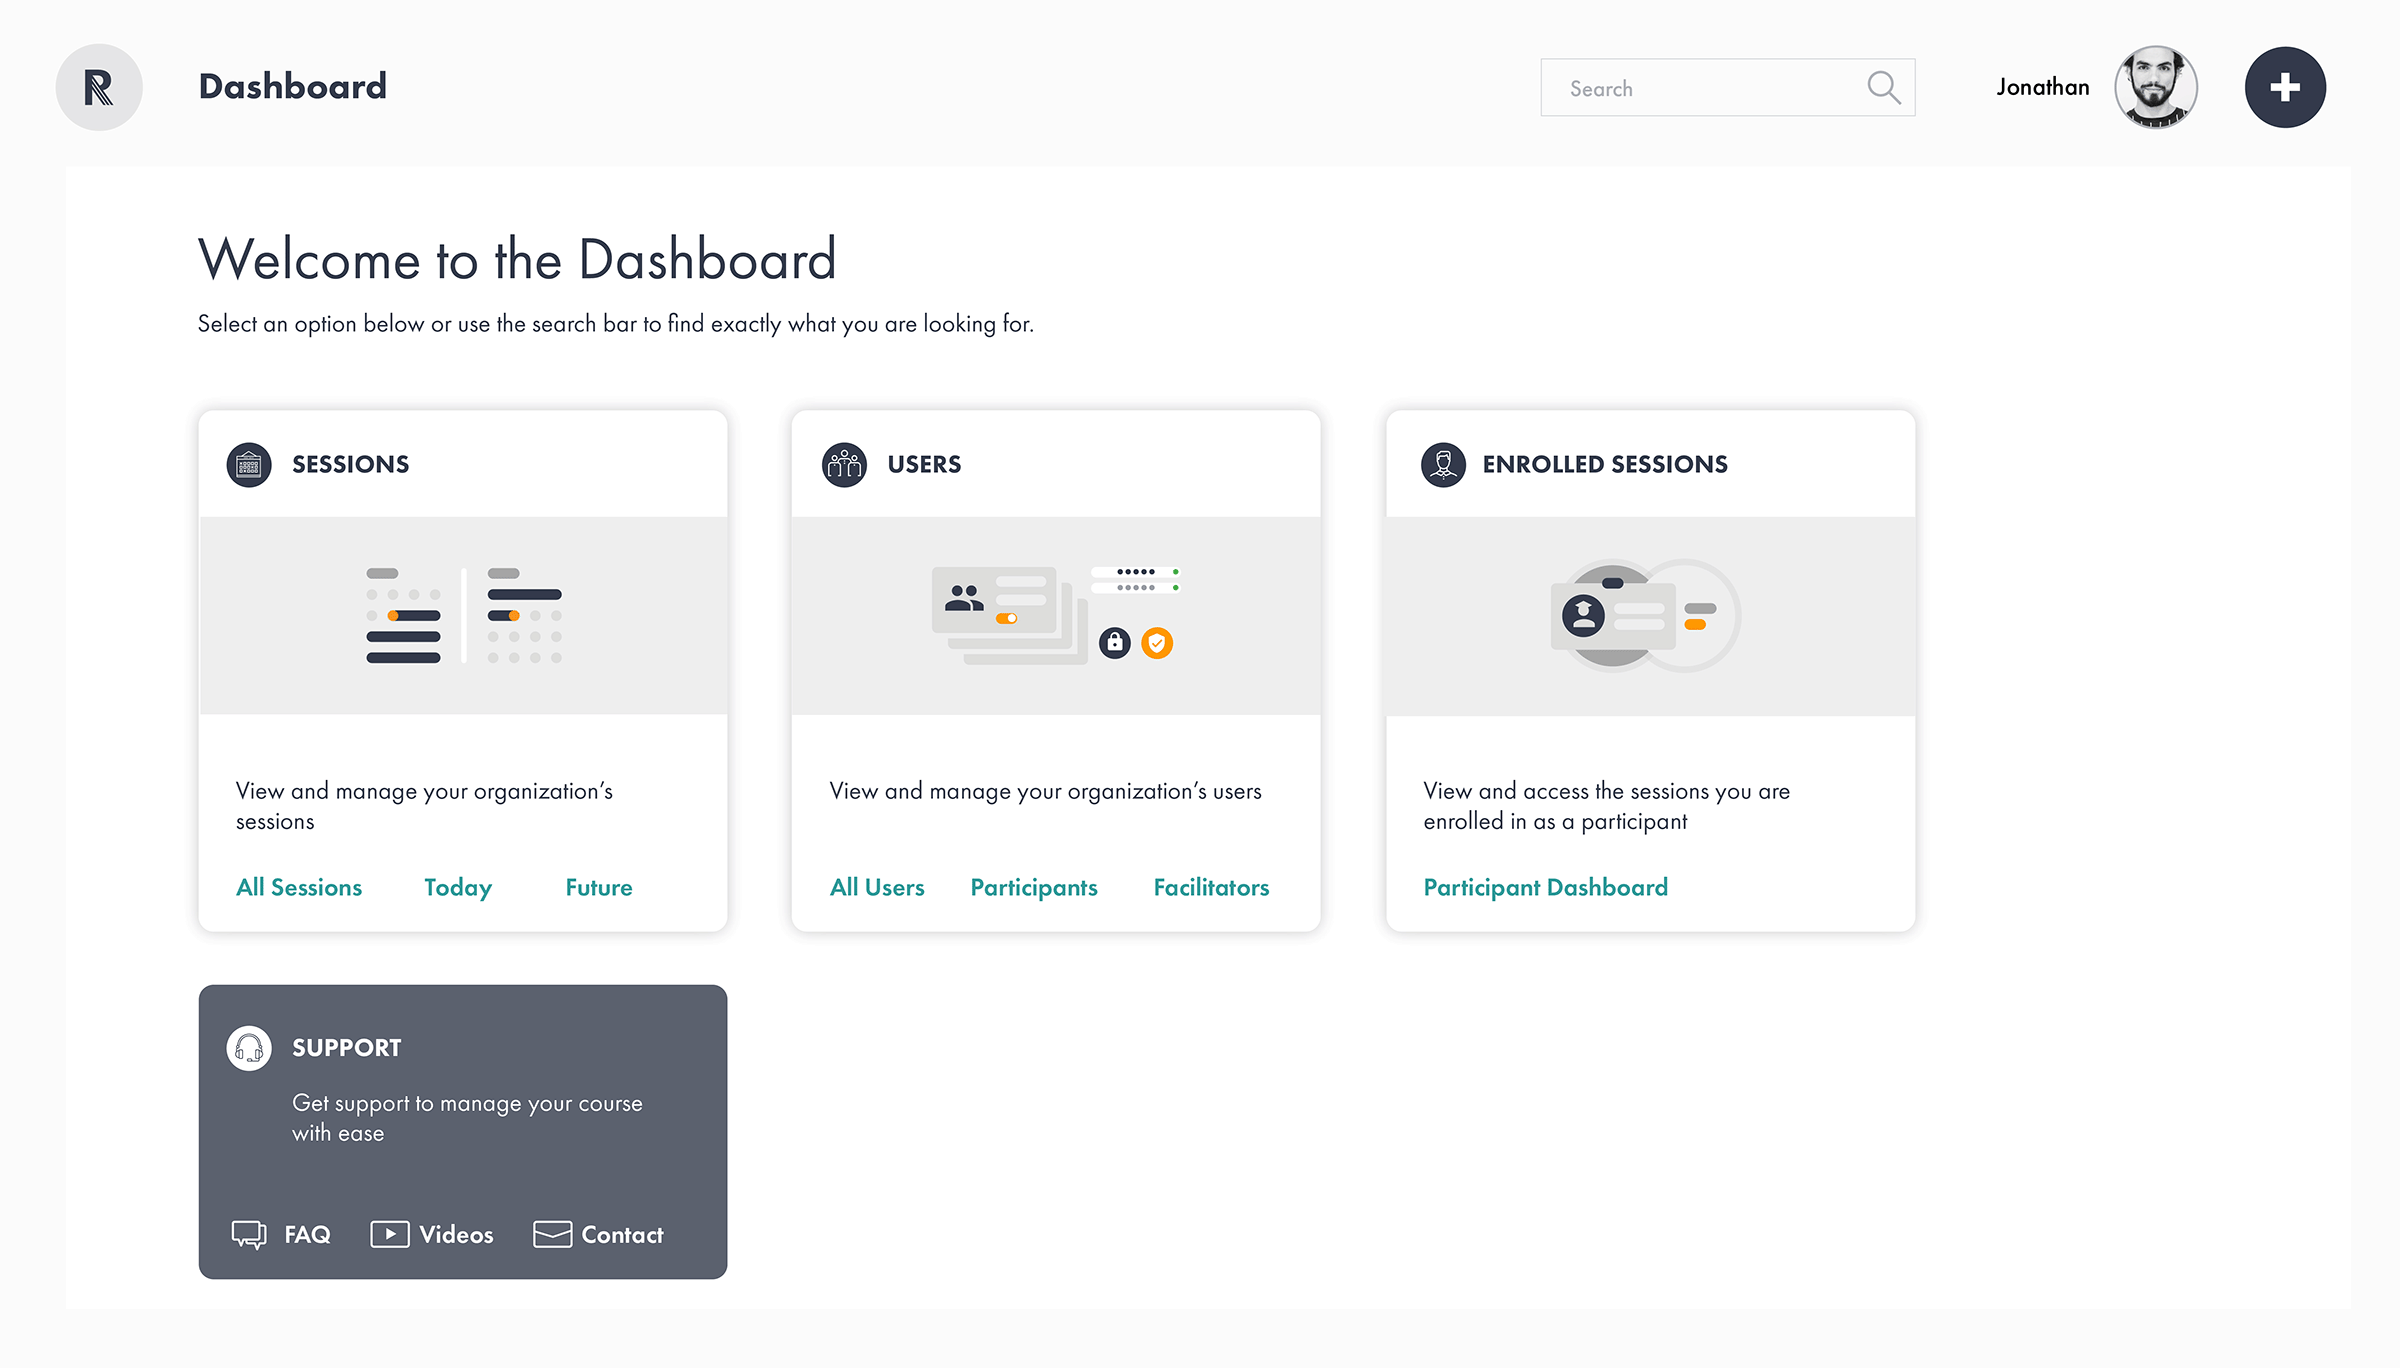Open Today's sessions link
Viewport: 2400px width, 1368px height.
458,888
